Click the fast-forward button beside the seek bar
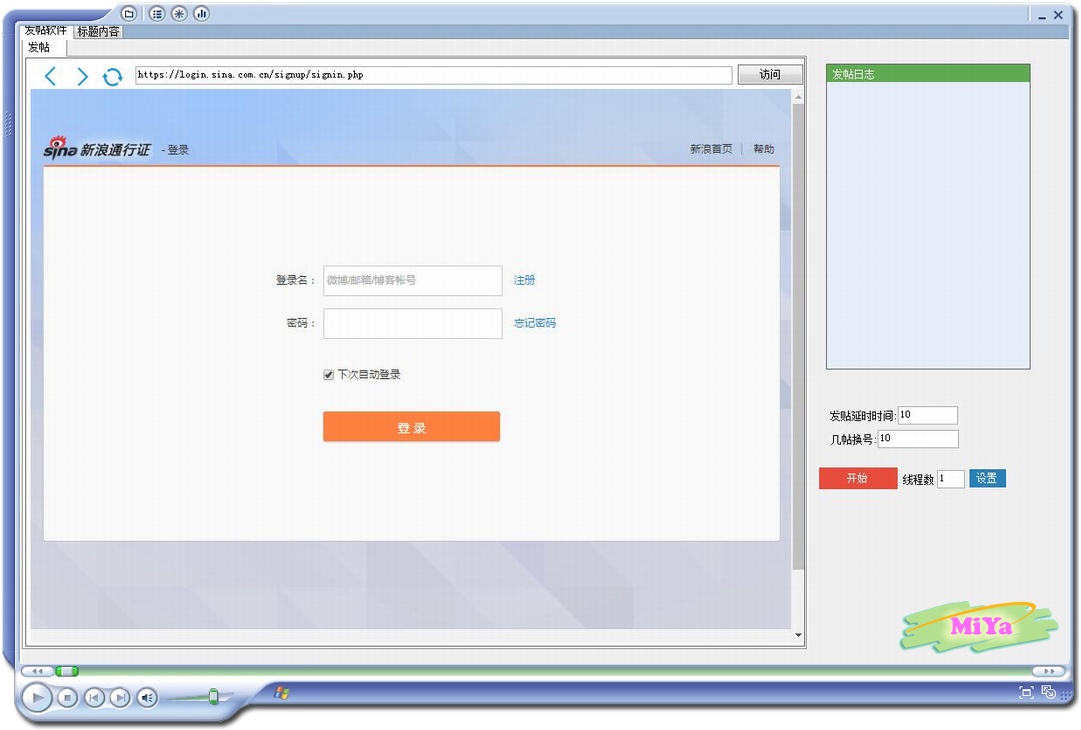 coord(1048,671)
